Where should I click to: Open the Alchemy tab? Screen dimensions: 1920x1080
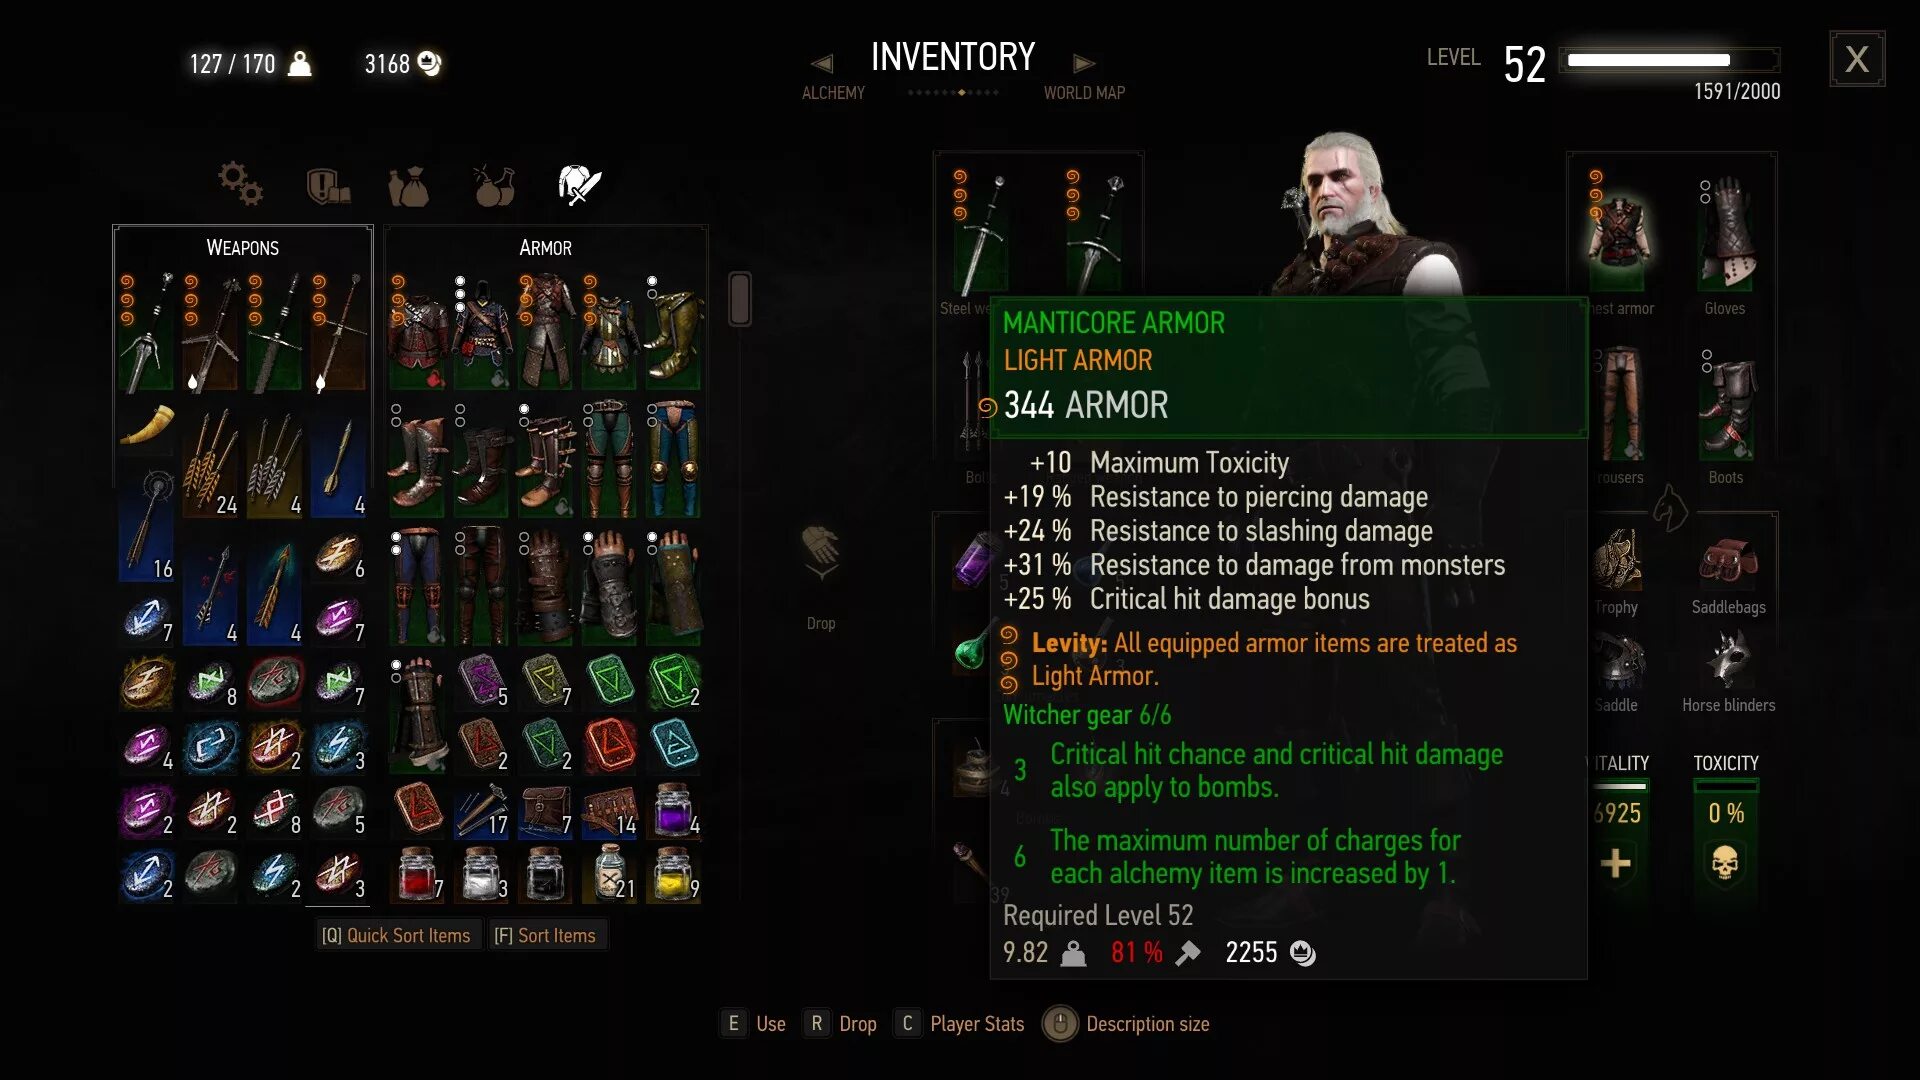833,93
